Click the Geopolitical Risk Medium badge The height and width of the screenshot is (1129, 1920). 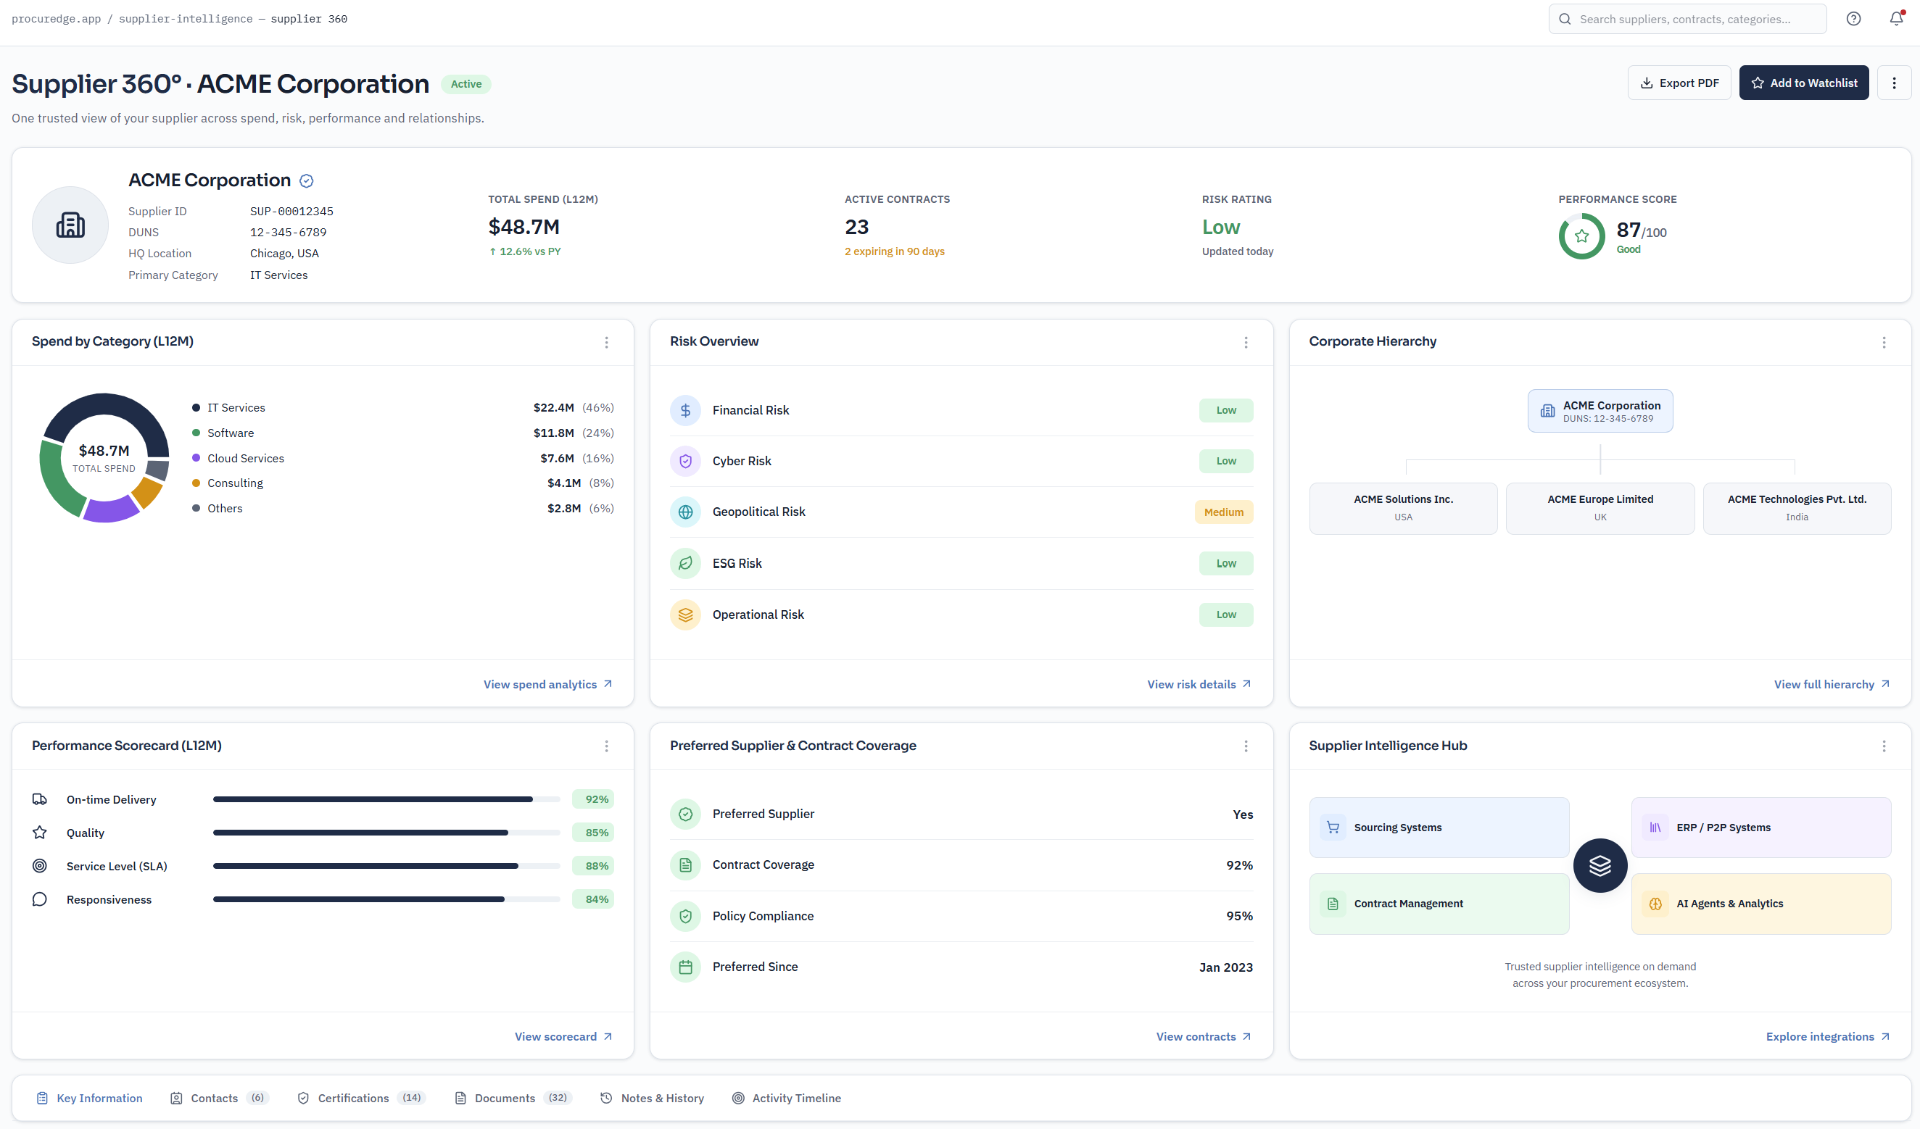tap(1224, 512)
